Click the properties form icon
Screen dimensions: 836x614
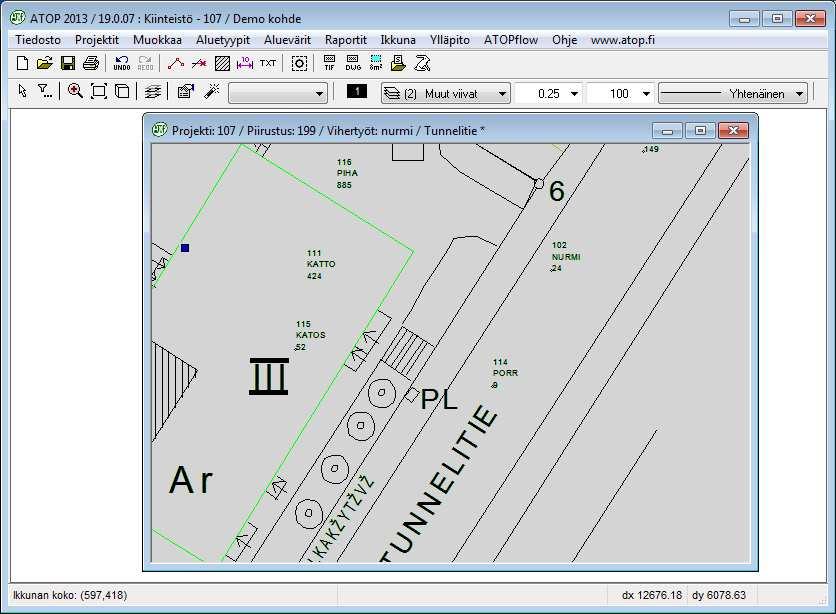185,91
